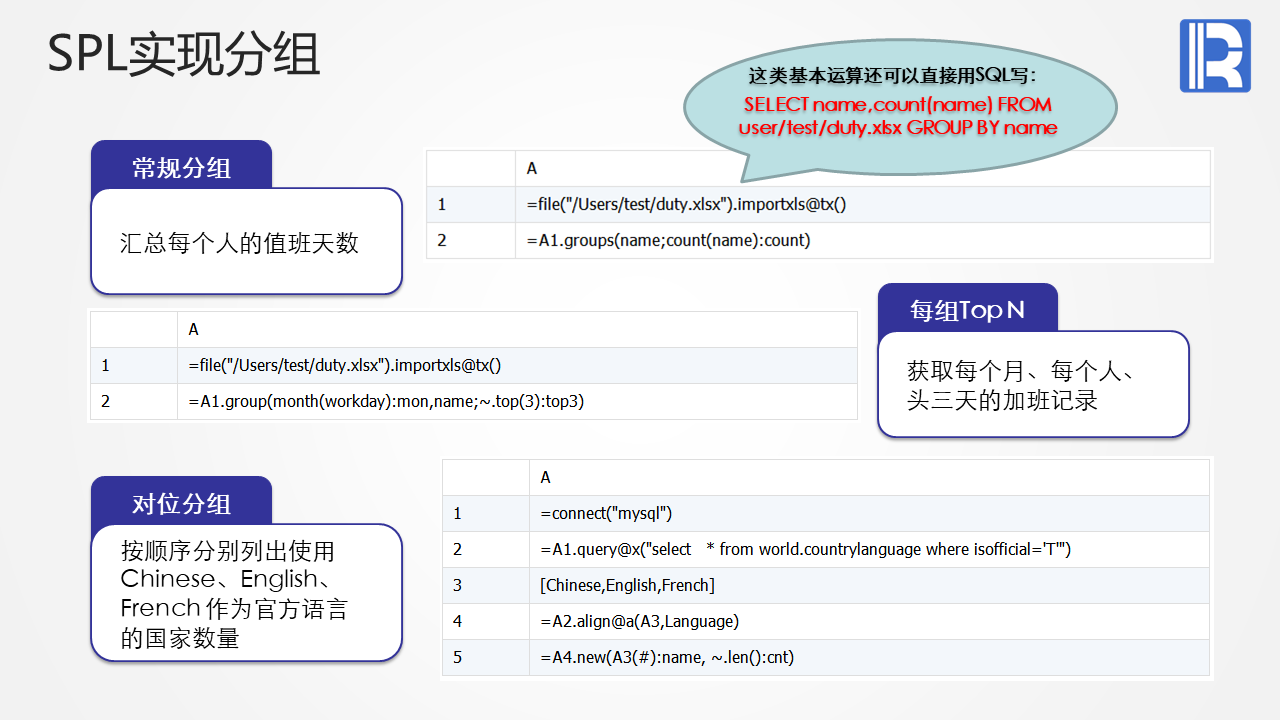Select row number 5 in the mysql table
This screenshot has height=720, width=1280.
pyautogui.click(x=486, y=657)
